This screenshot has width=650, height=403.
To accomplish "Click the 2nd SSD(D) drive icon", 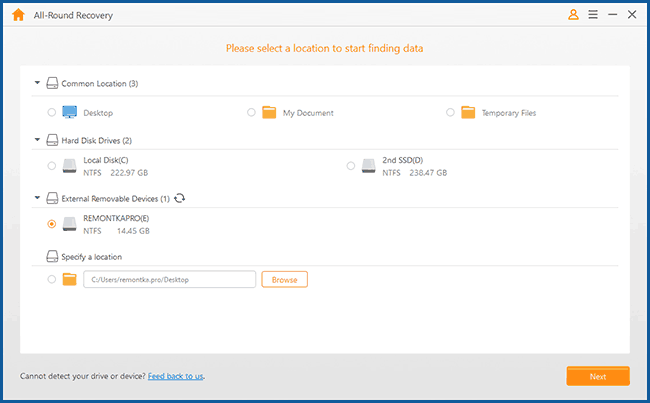I will tap(368, 166).
